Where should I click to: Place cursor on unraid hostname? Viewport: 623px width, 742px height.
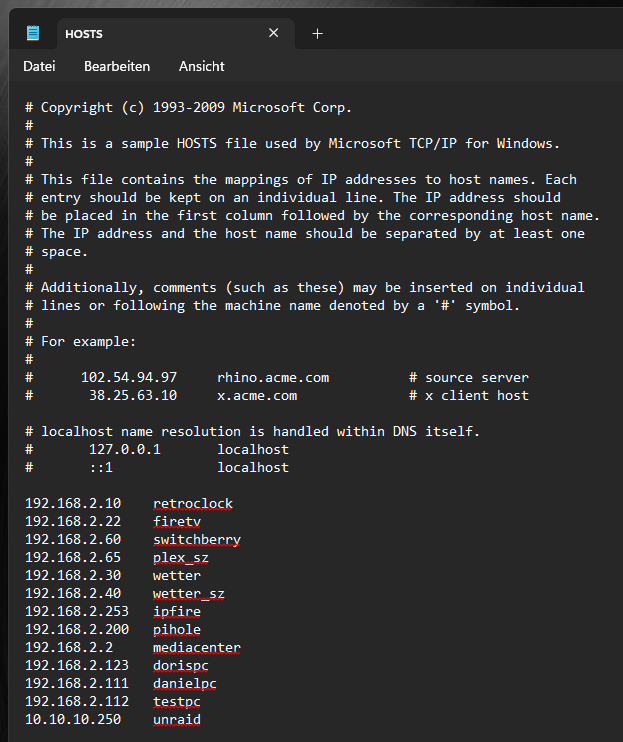pos(177,719)
